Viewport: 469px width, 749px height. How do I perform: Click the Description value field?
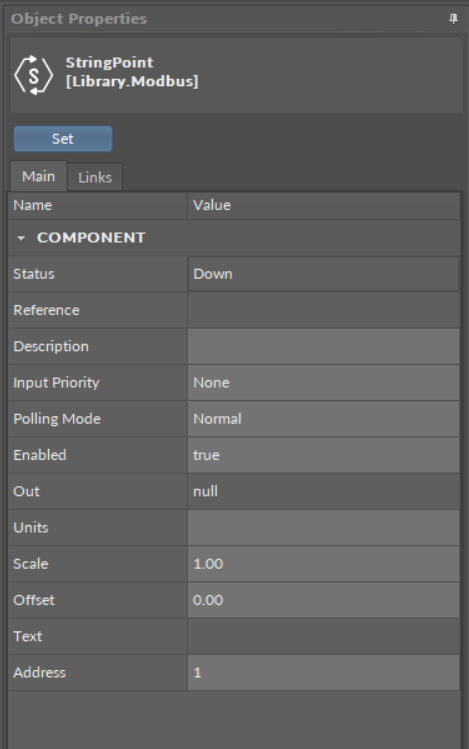click(x=323, y=346)
